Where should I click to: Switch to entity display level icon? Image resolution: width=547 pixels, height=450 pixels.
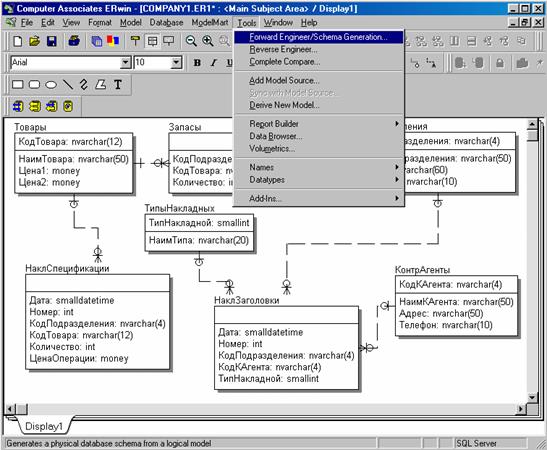(135, 41)
